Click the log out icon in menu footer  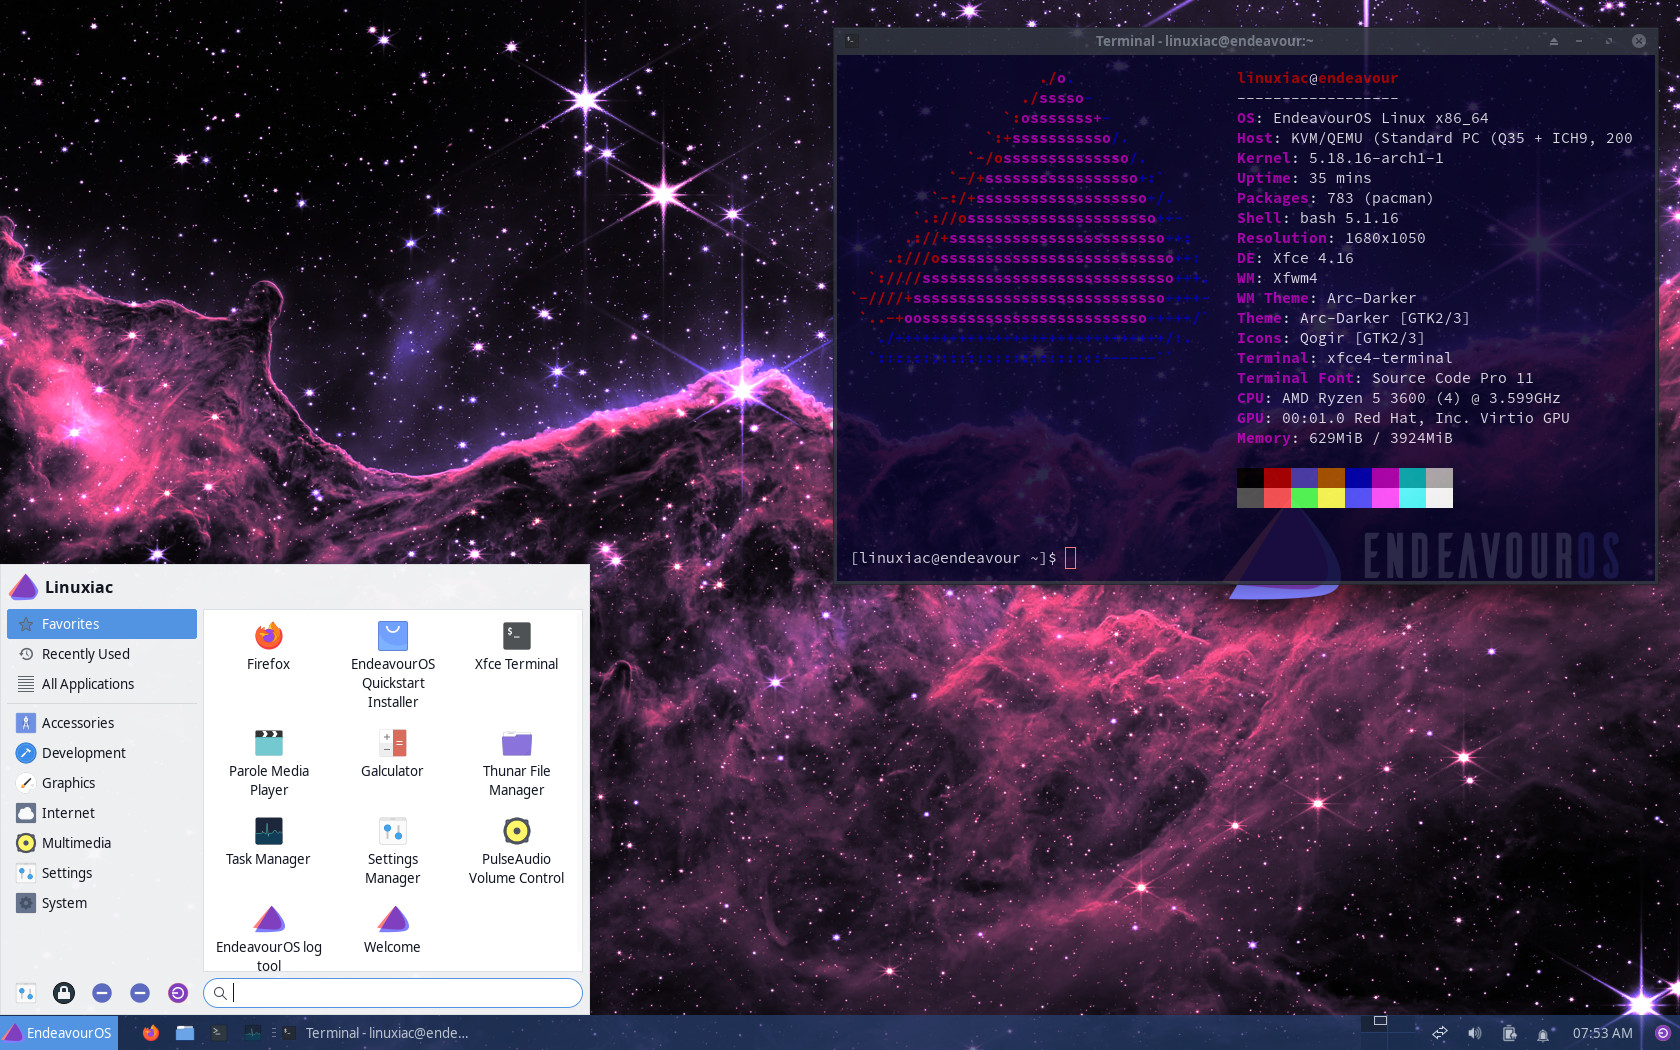point(178,993)
